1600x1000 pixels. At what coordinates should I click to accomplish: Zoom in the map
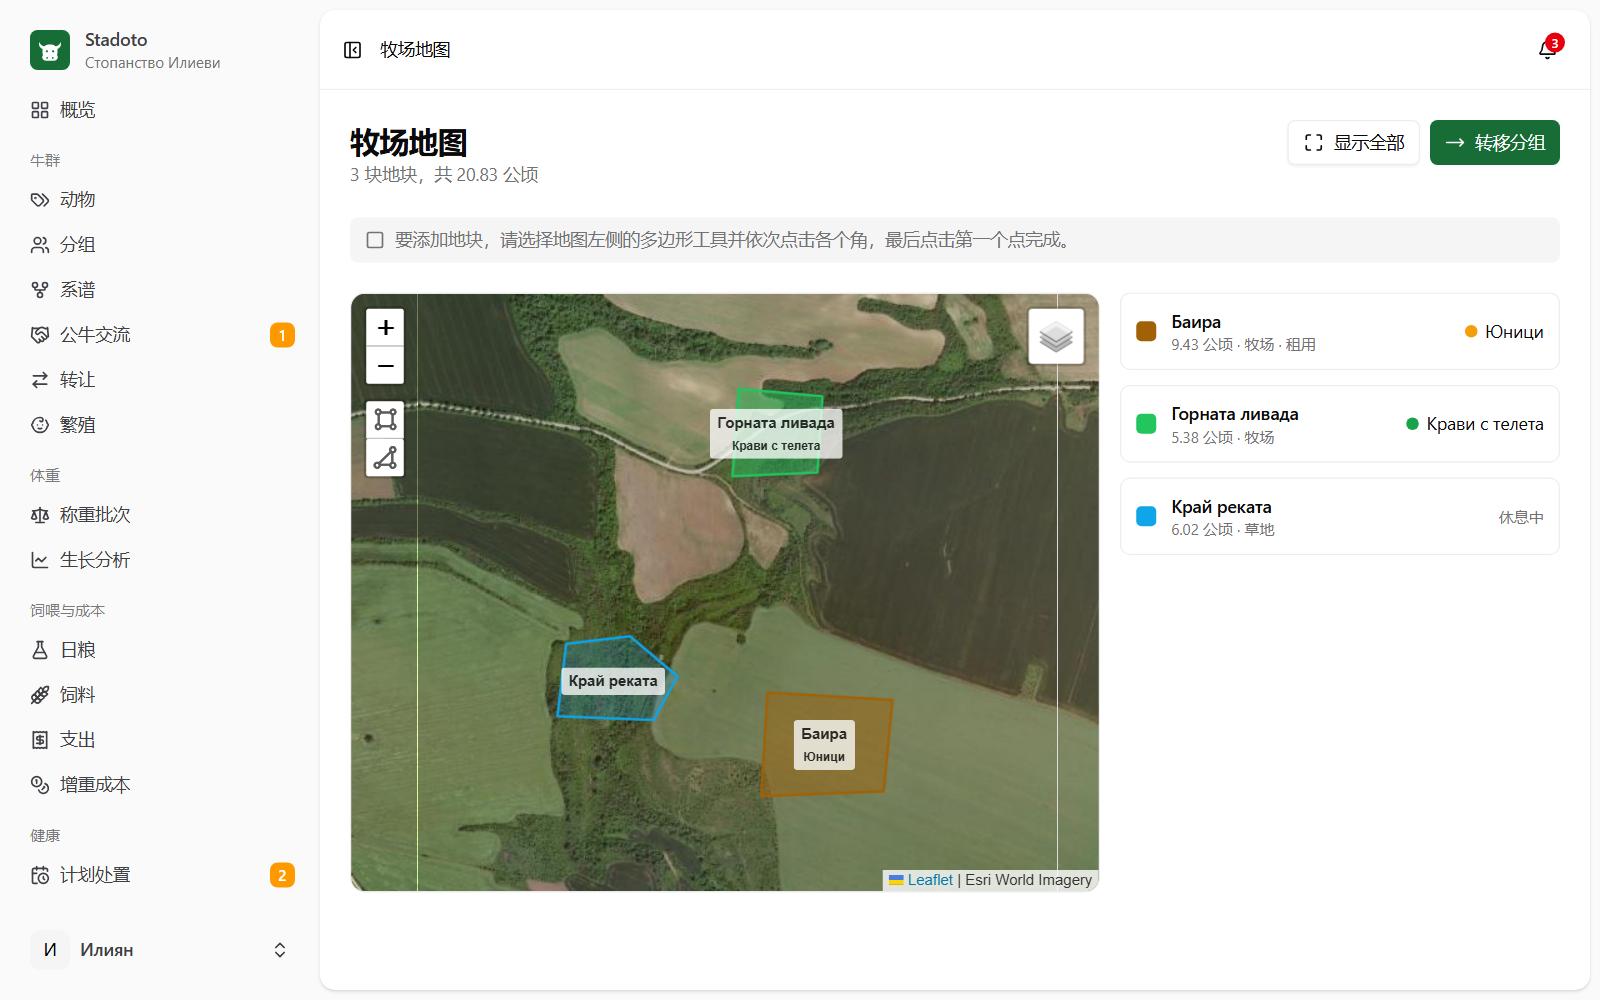(x=385, y=328)
